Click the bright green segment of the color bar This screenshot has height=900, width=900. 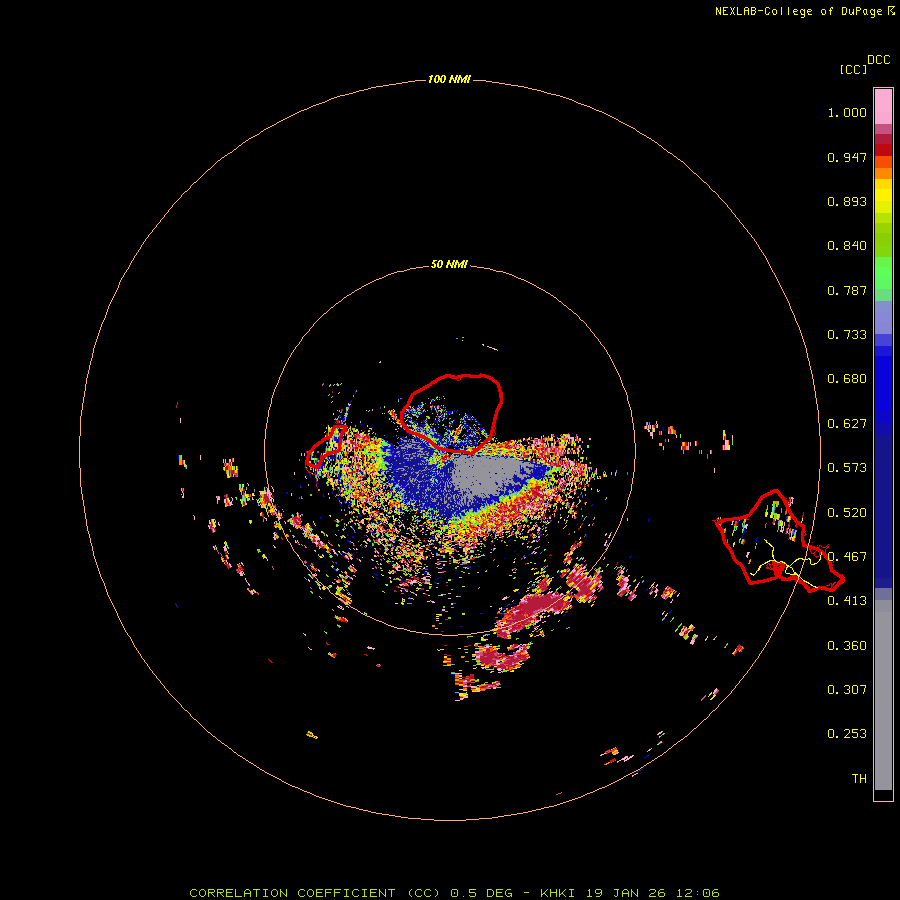point(883,272)
